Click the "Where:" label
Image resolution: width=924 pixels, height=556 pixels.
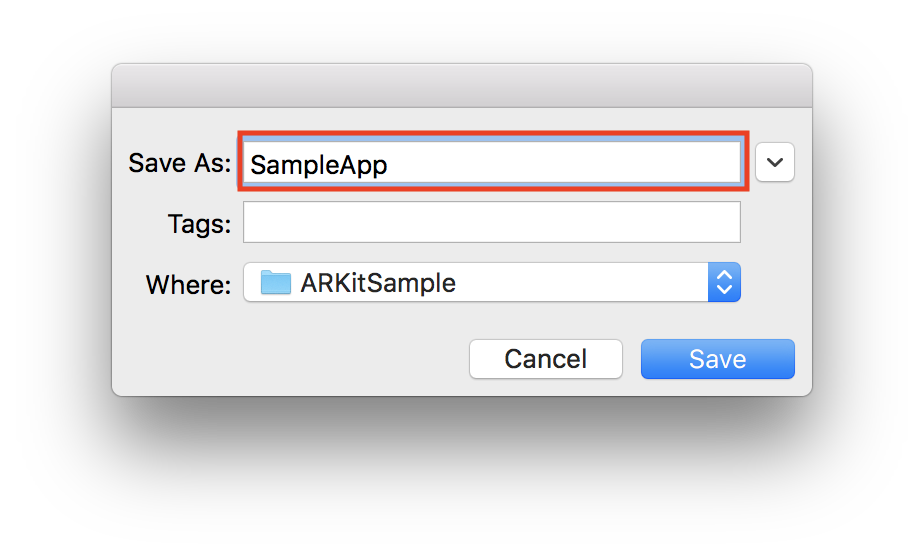point(189,284)
